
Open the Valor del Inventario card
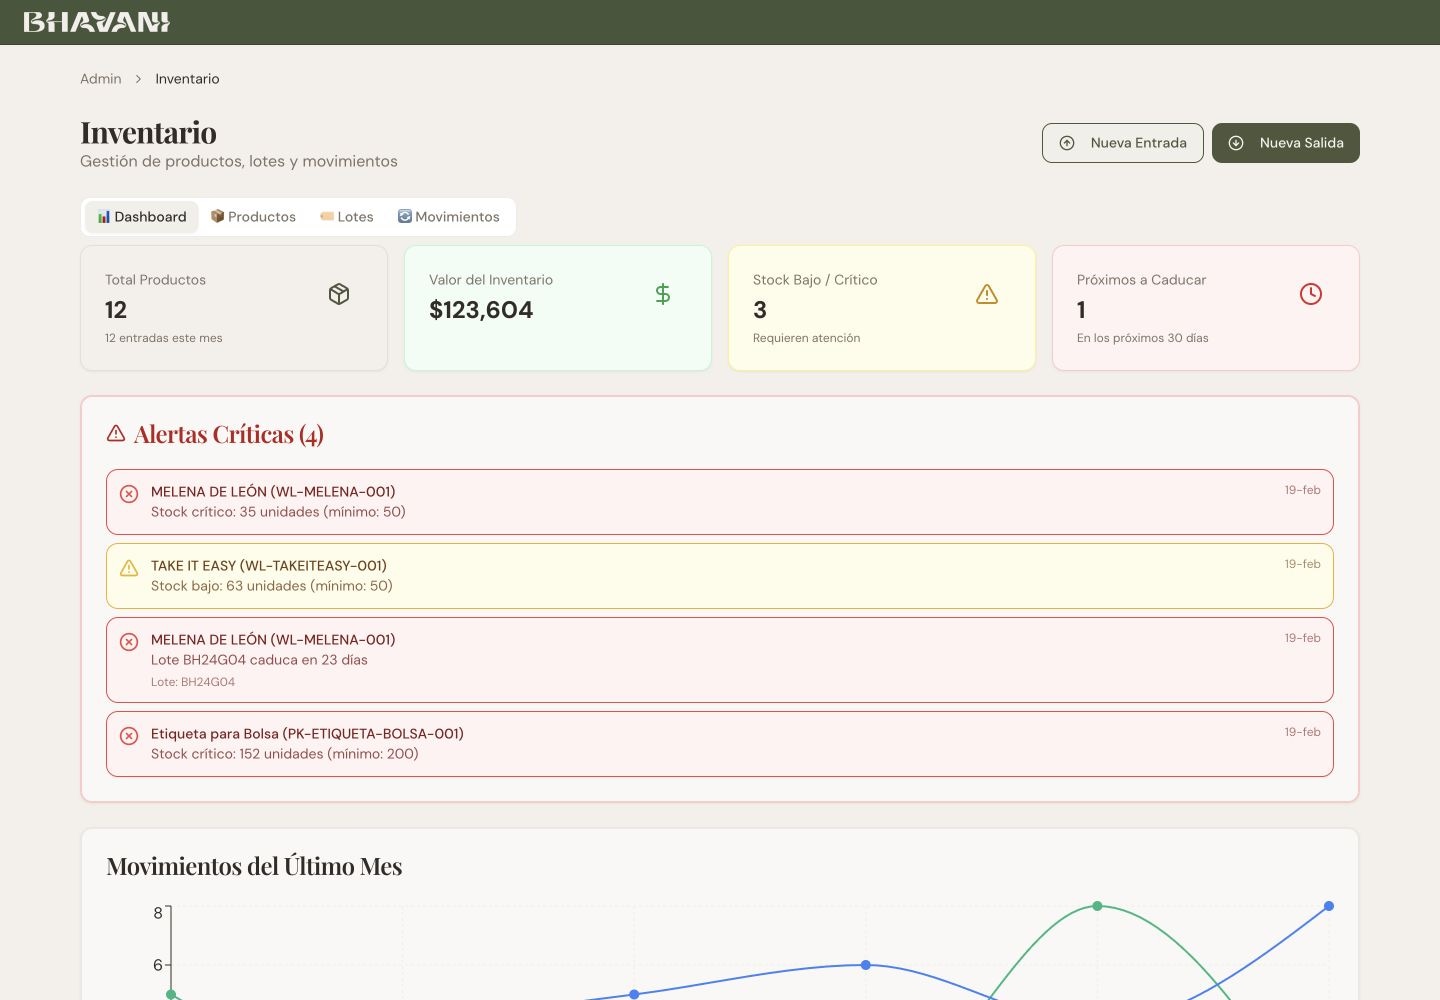pyautogui.click(x=558, y=308)
